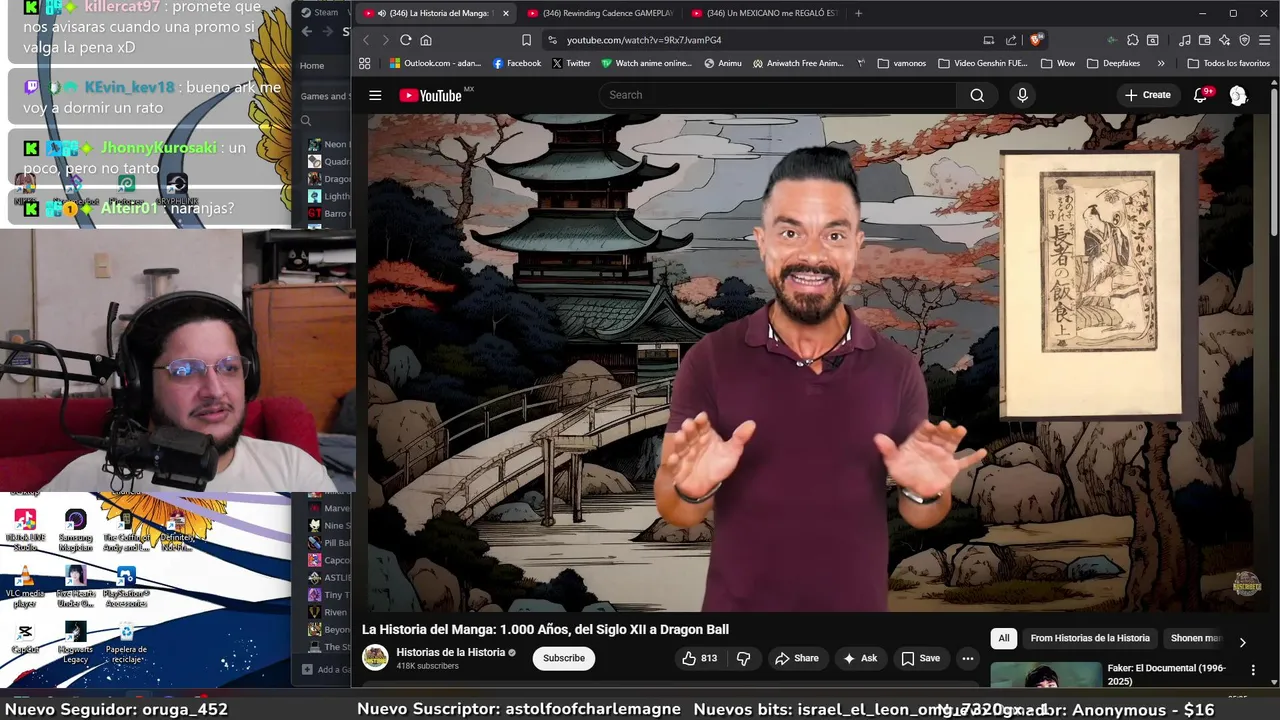Open the more actions menu beside Save
Viewport: 1280px width, 720px height.
click(967, 658)
